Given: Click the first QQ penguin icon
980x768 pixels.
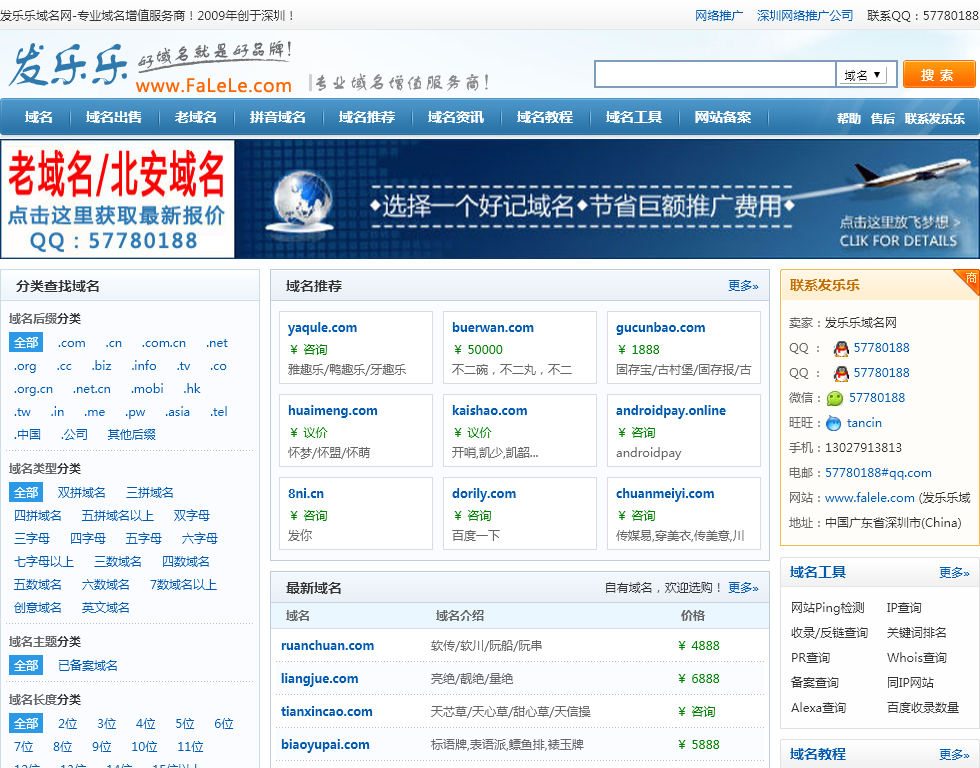Looking at the screenshot, I should 841,348.
